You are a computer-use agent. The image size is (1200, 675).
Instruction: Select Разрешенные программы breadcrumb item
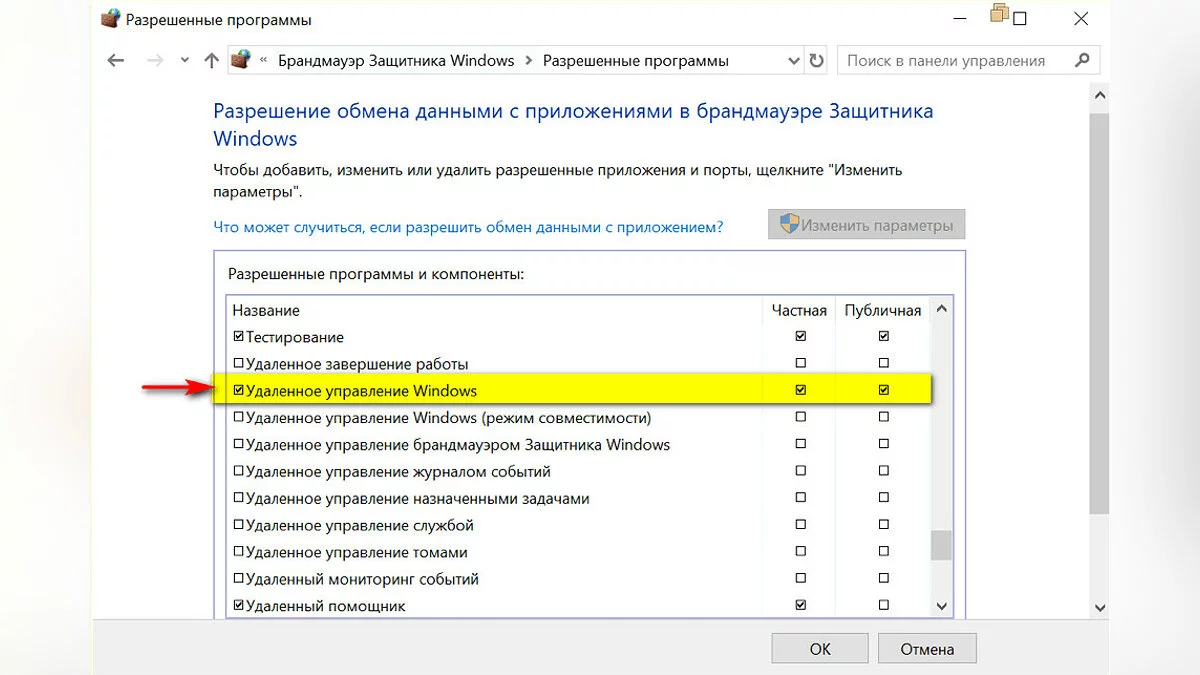636,60
